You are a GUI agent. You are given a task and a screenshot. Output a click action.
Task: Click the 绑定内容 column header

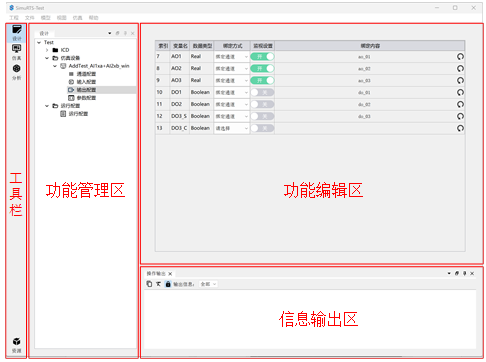[x=370, y=46]
